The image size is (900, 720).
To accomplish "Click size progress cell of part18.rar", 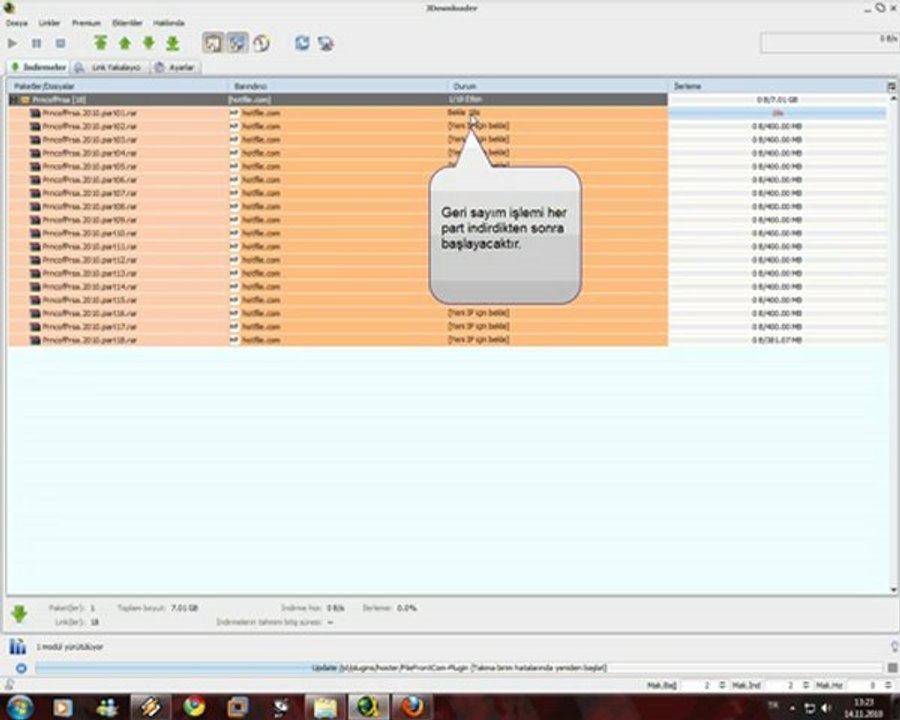I will point(777,340).
